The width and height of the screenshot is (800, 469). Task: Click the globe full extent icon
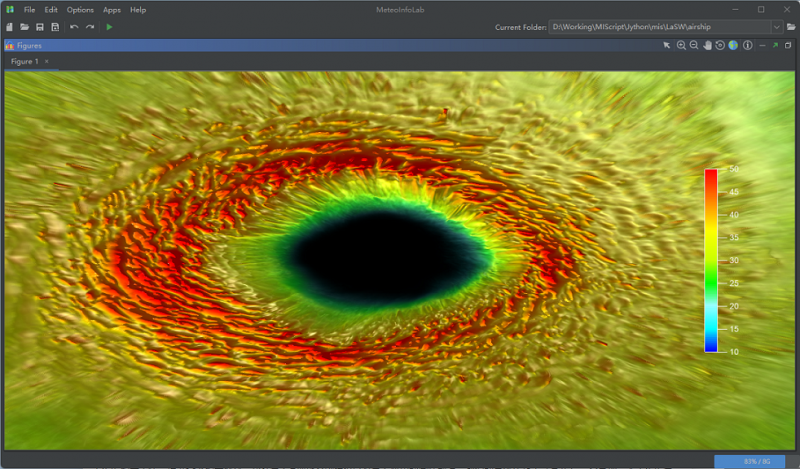(x=732, y=46)
